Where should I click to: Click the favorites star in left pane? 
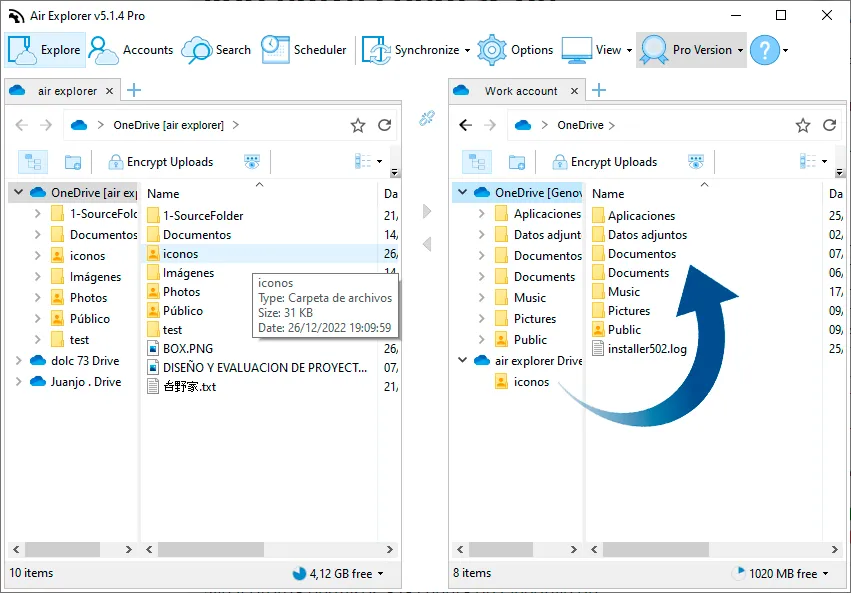(358, 125)
